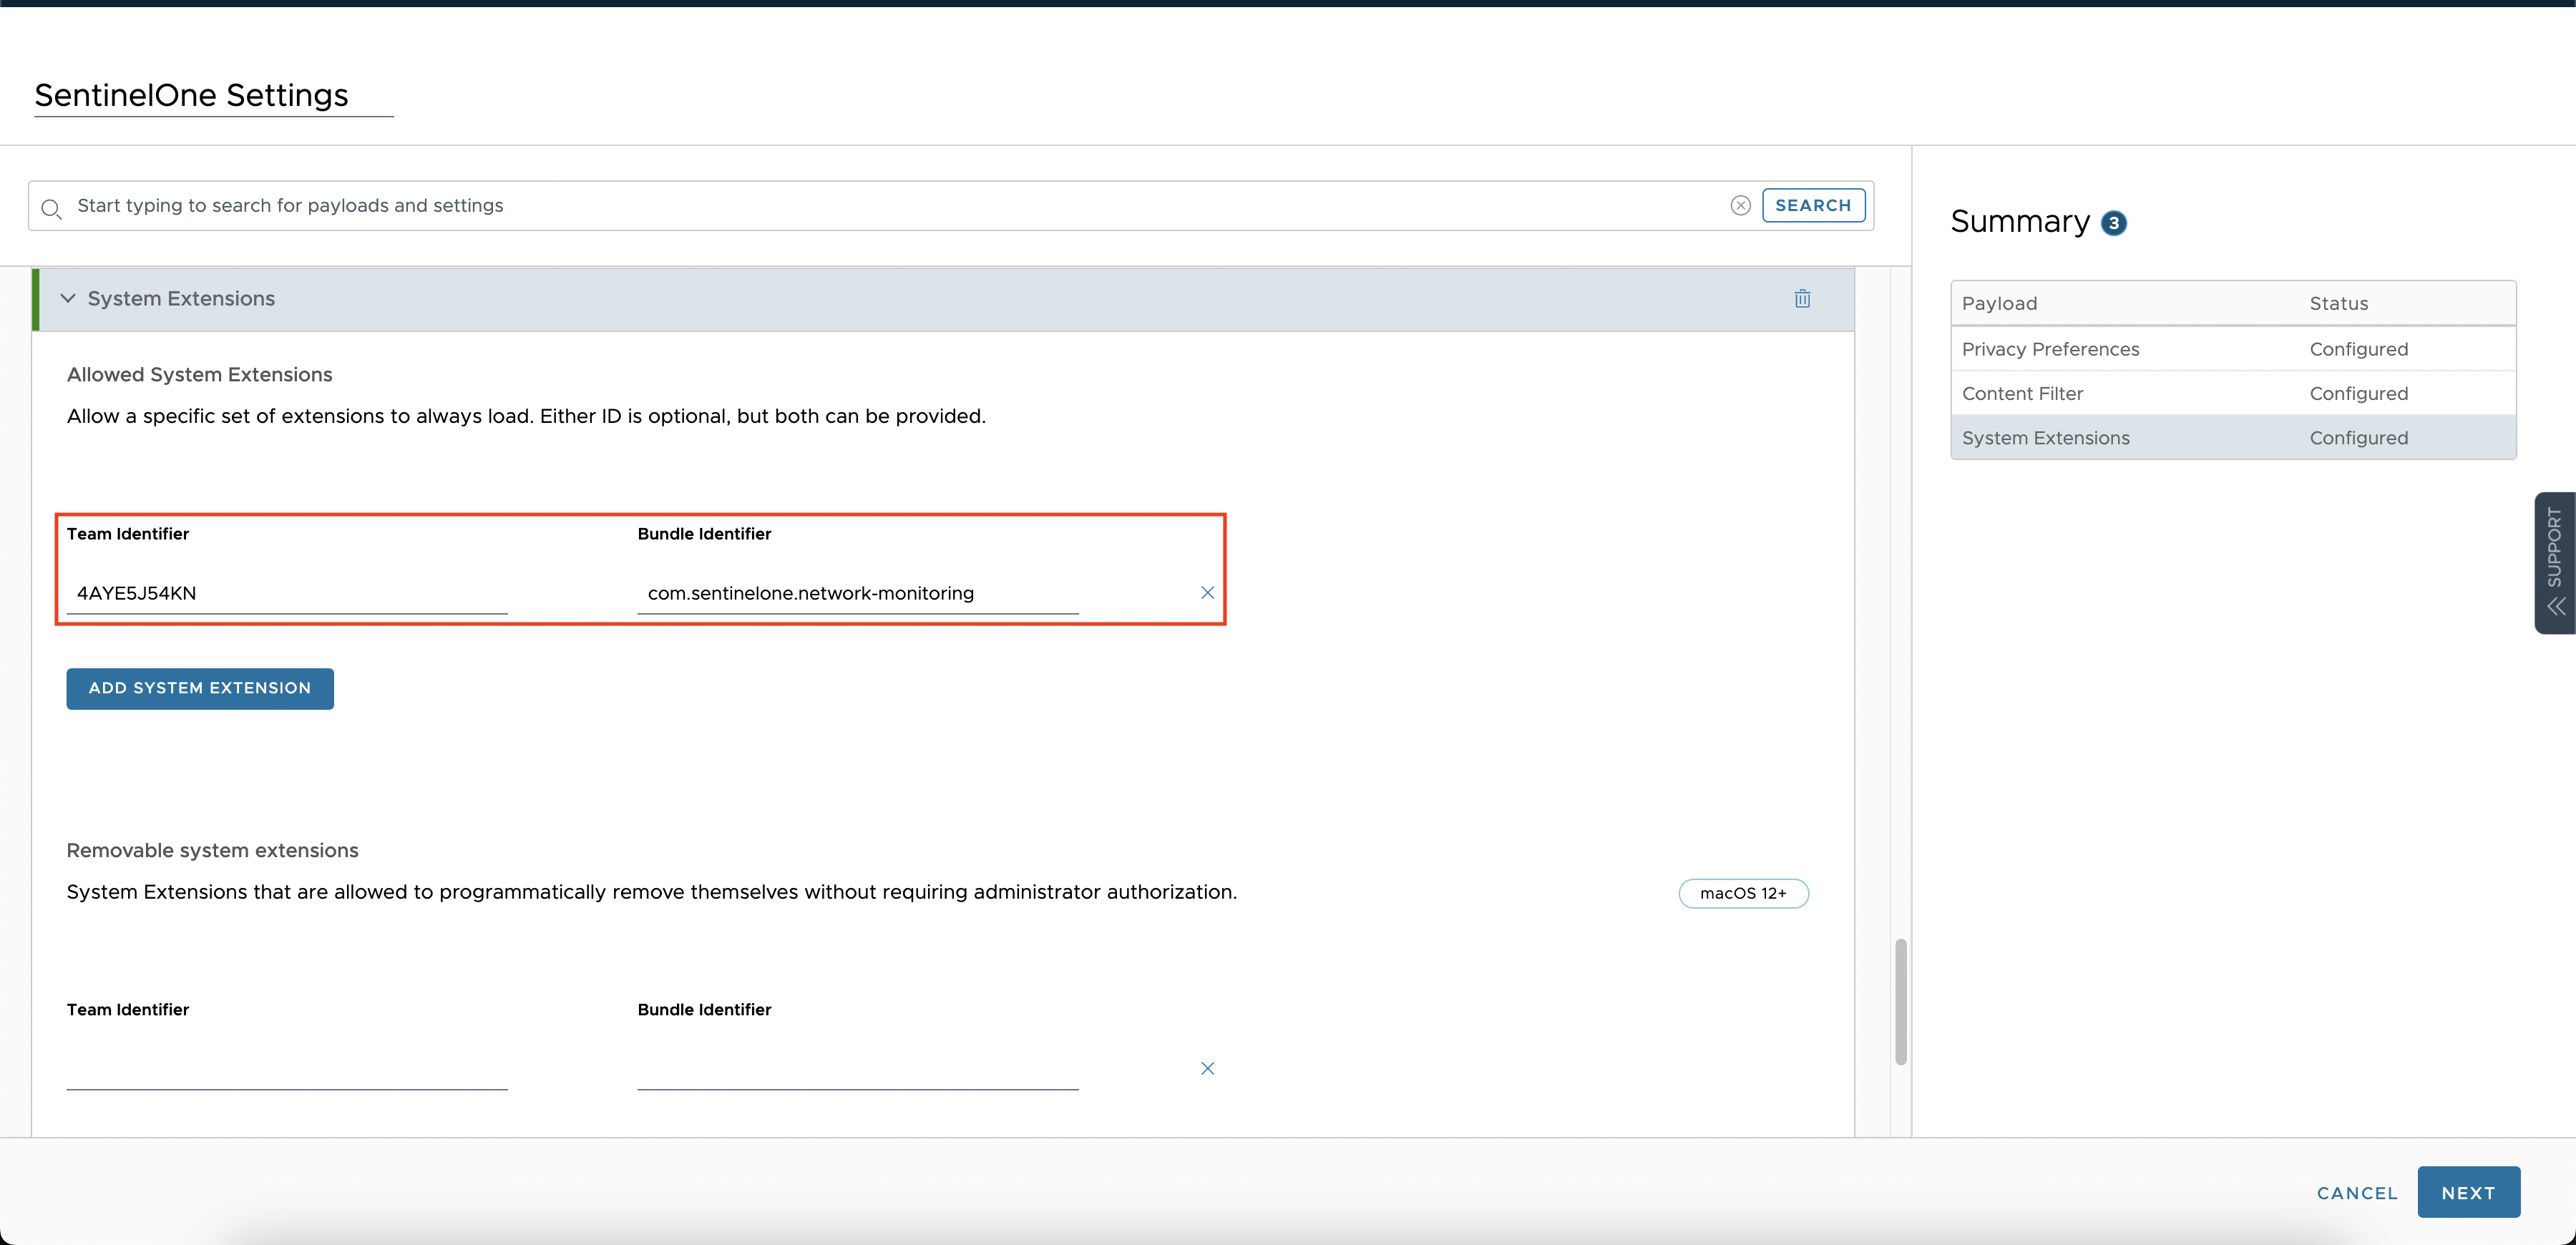Expand the SUPPORT side panel arrows
2576x1245 pixels.
tap(2556, 606)
